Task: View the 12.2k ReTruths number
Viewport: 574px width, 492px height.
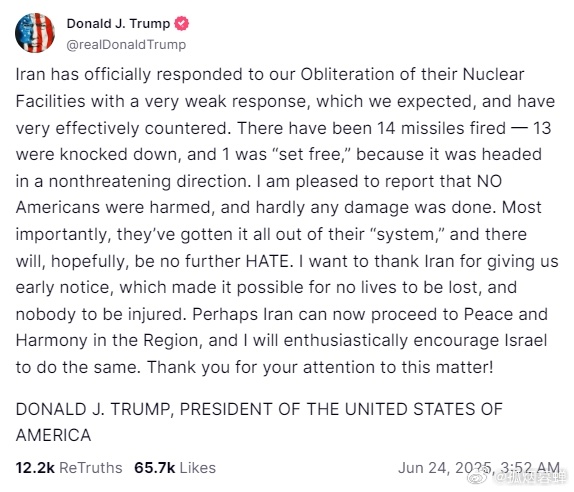Action: coord(35,468)
